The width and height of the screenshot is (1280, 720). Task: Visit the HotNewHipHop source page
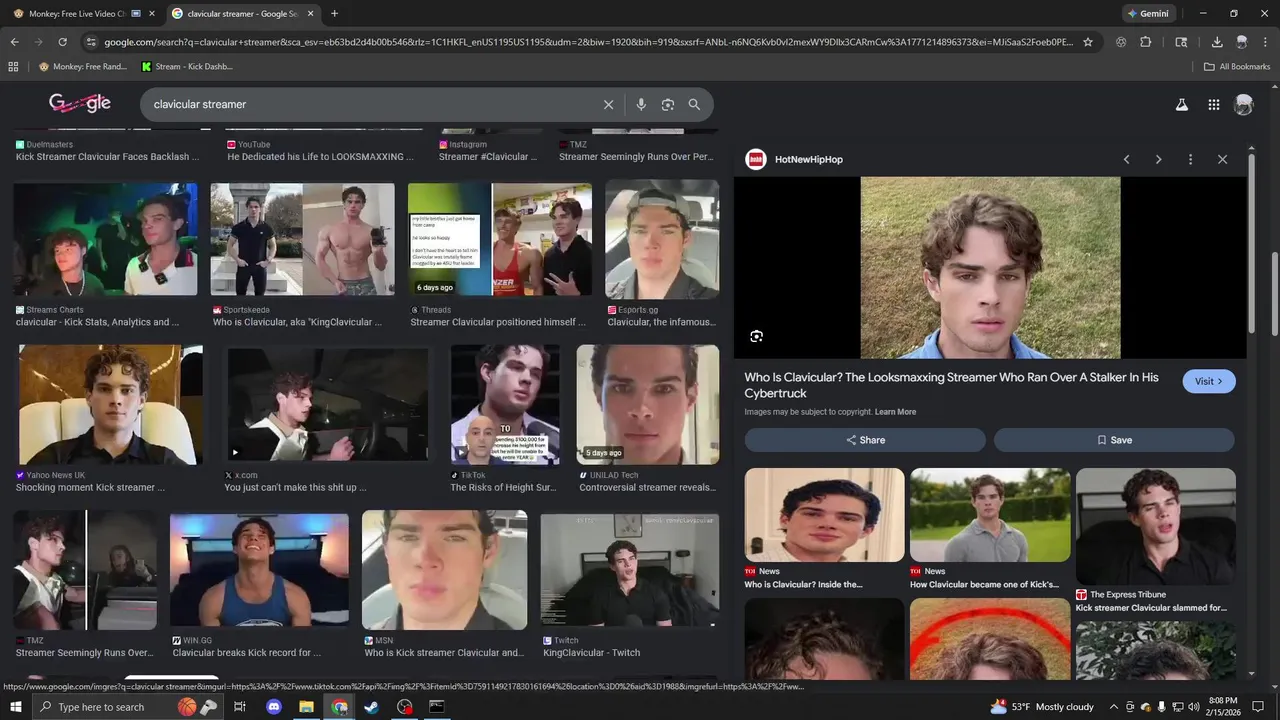(x=1209, y=381)
